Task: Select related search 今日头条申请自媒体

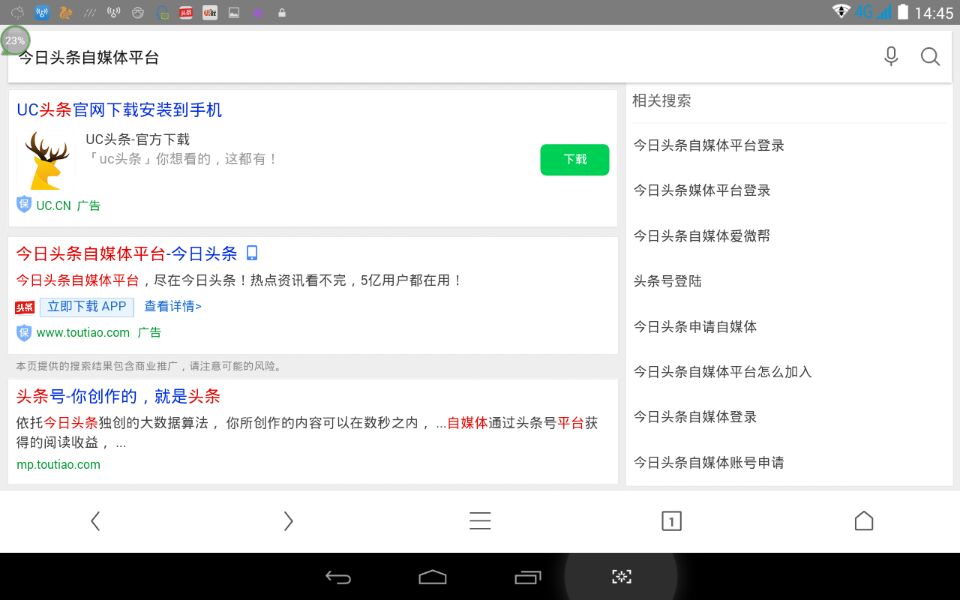Action: pos(695,326)
